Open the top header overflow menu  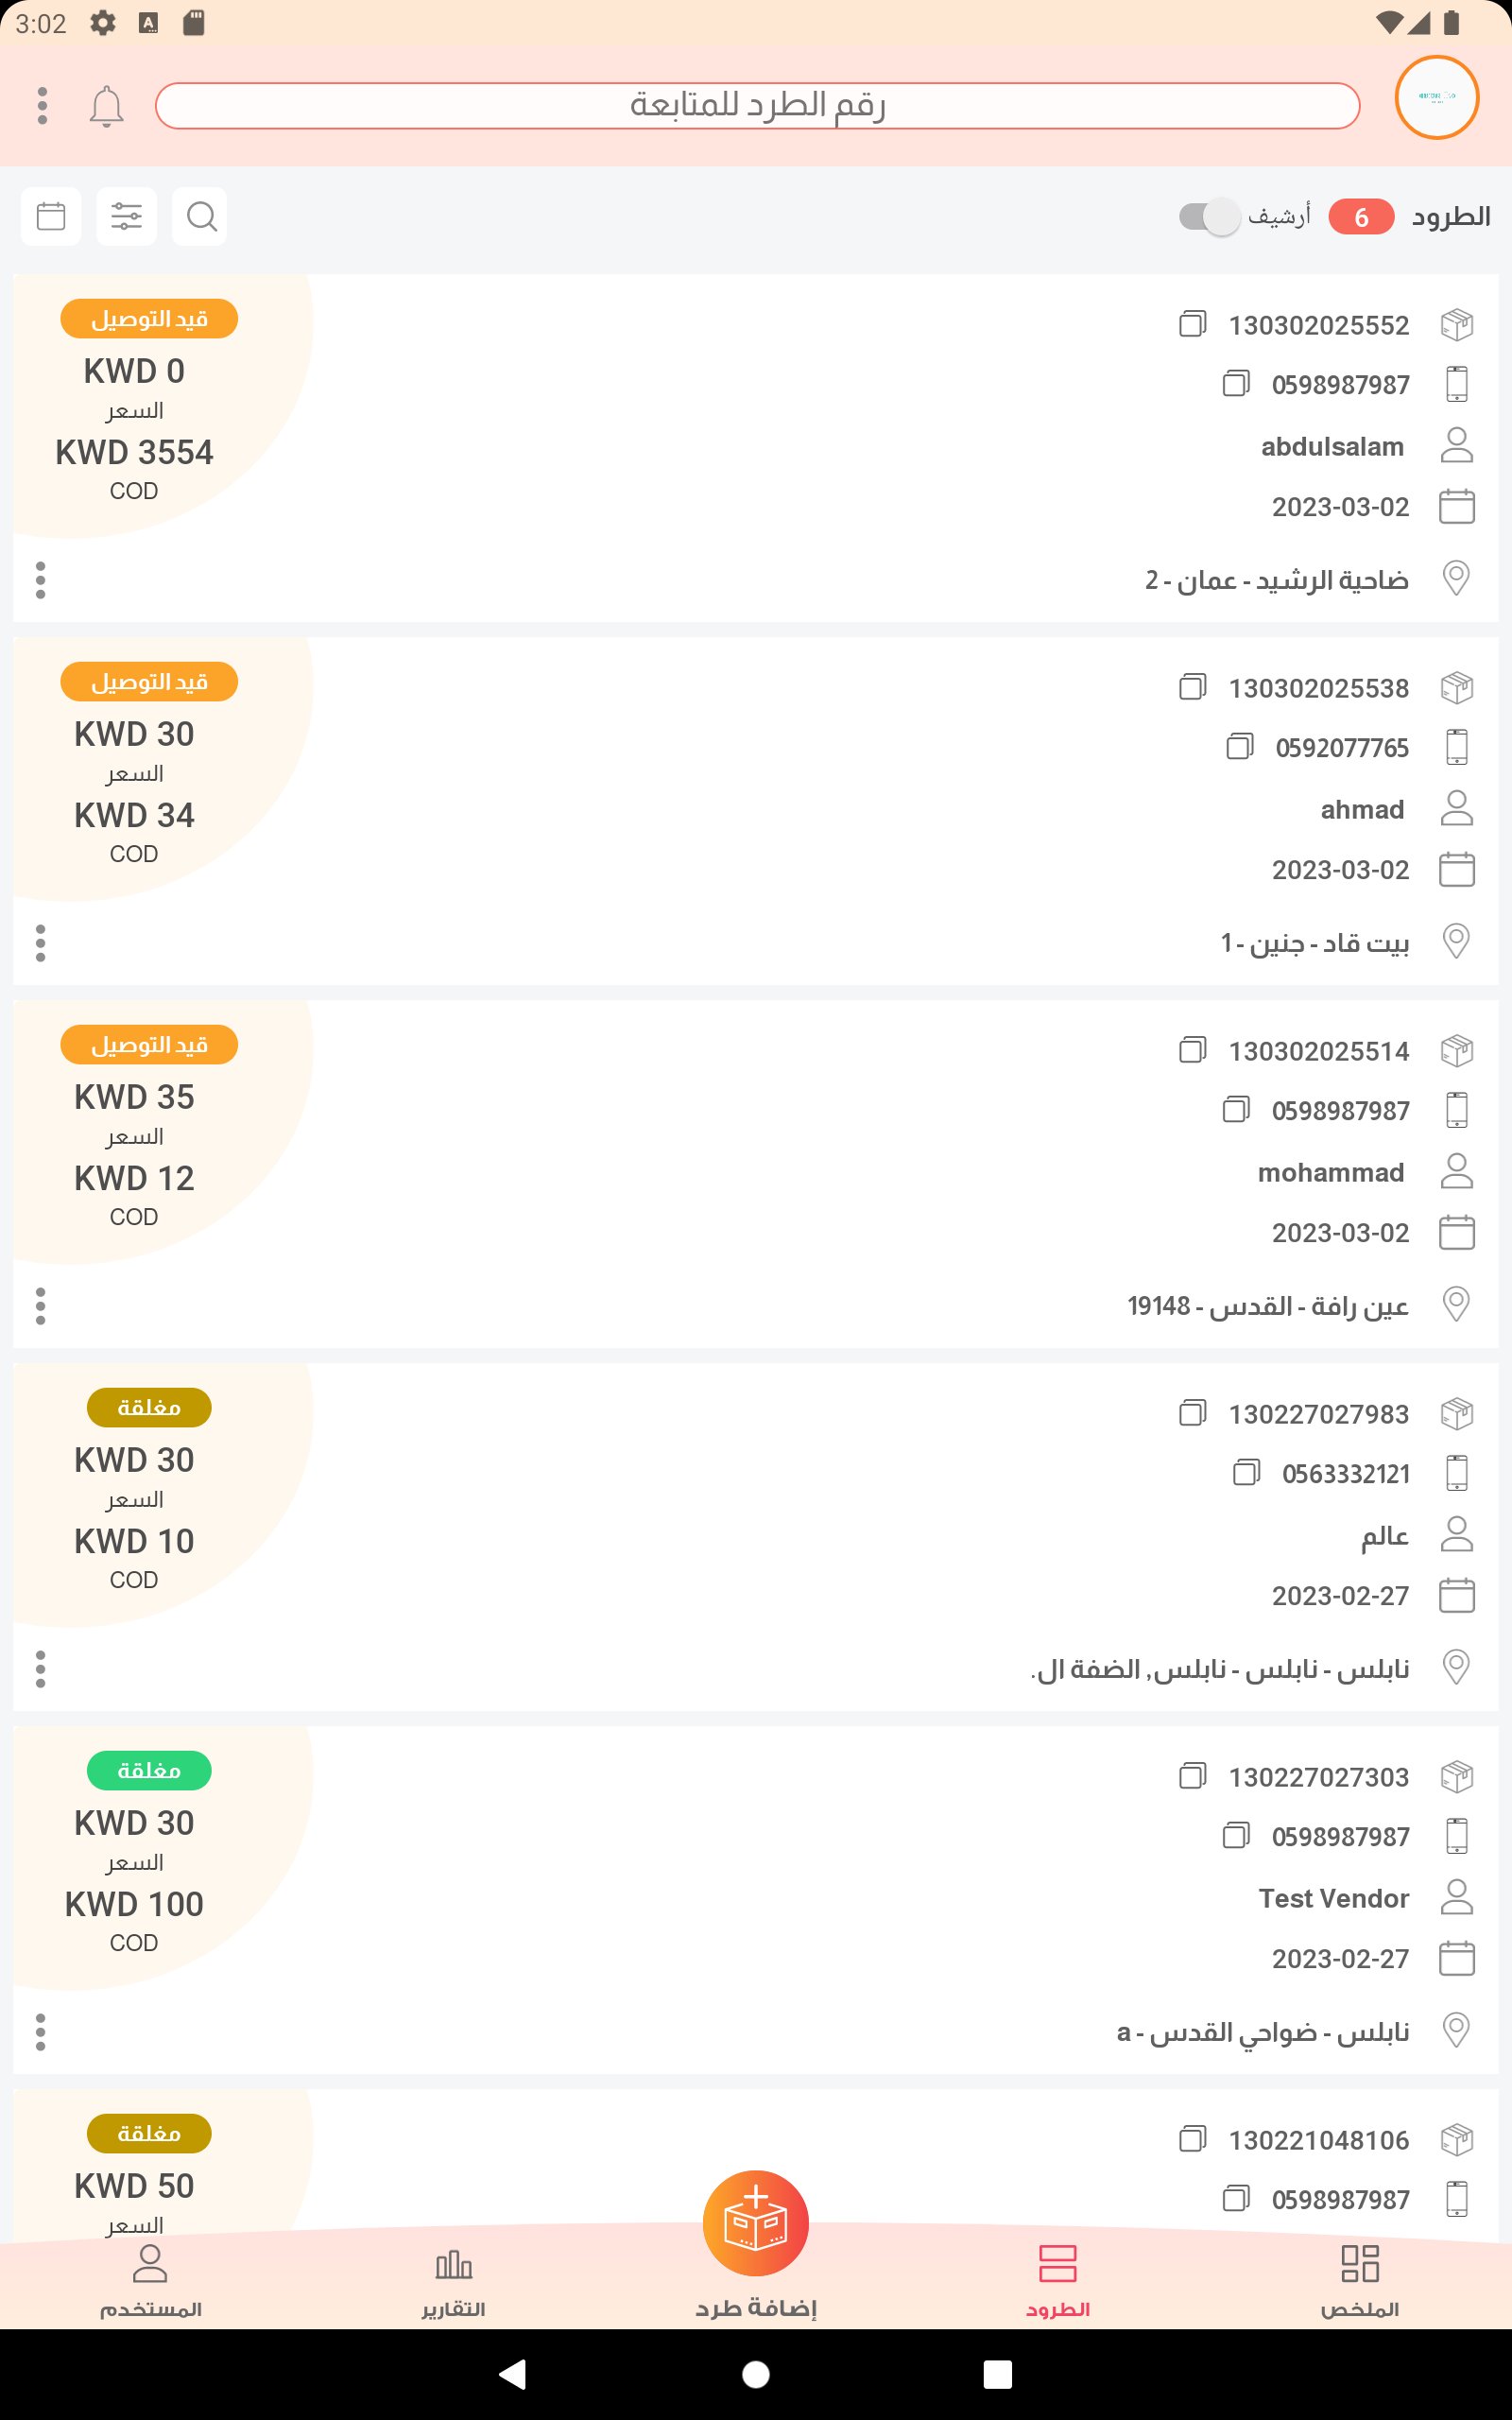pyautogui.click(x=42, y=106)
